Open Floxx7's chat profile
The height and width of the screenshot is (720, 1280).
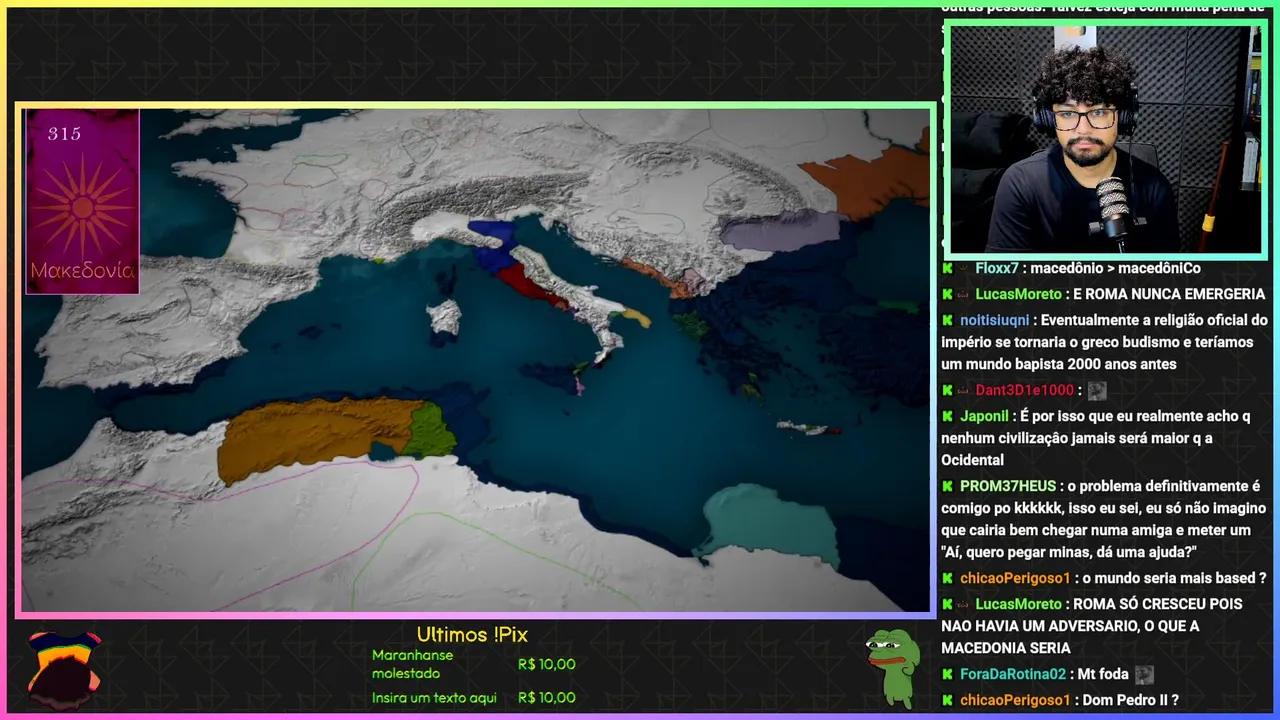tap(997, 268)
